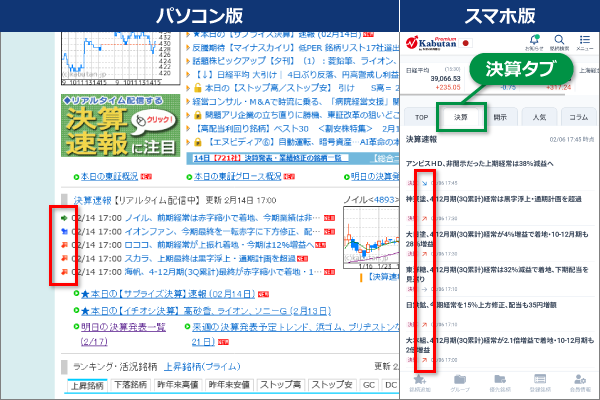The image size is (600, 400).
Task: Tap the 経常は黒字浮上・通期計画を超過 headline
Action: click(494, 199)
